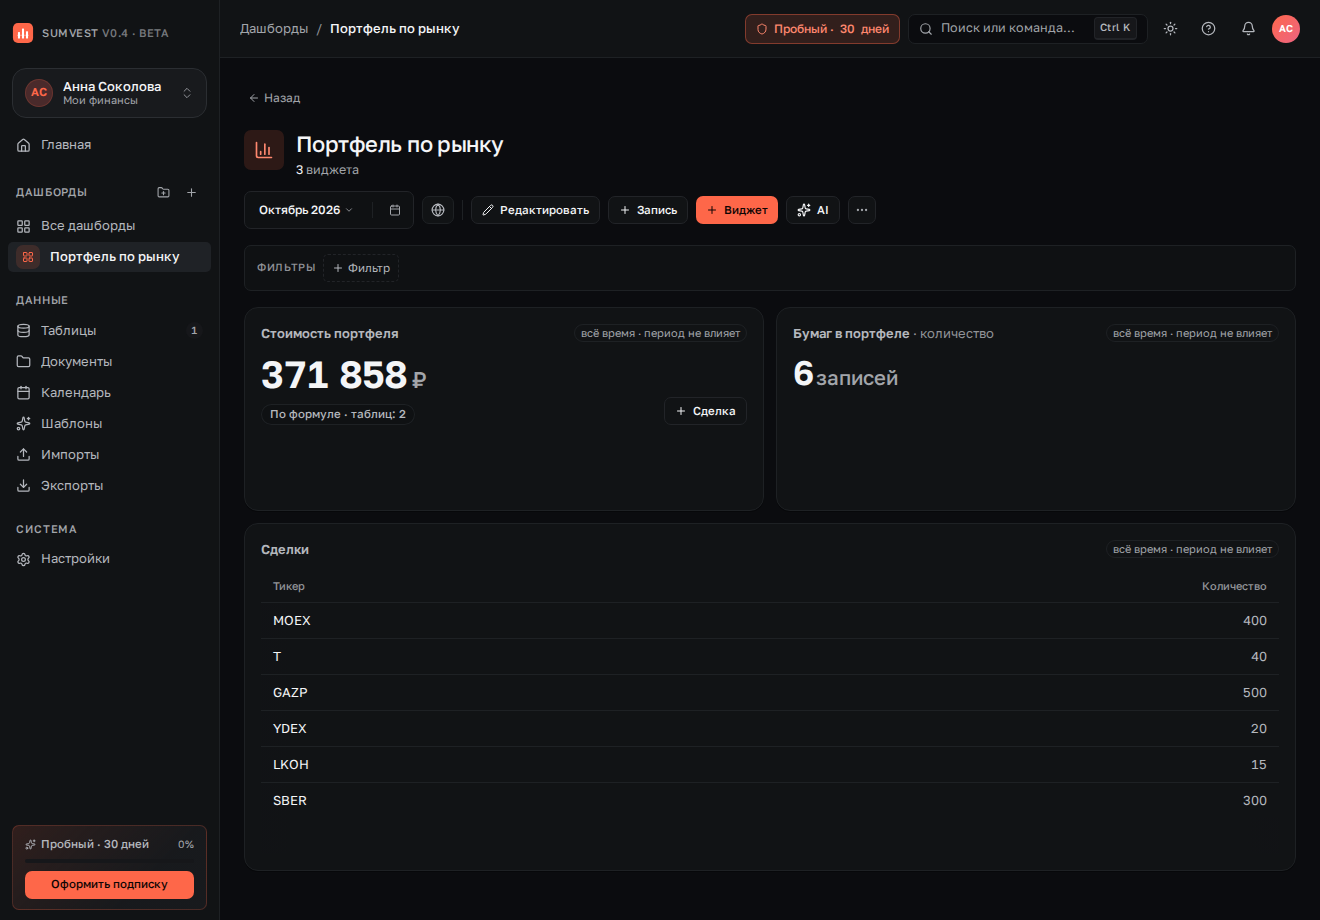This screenshot has width=1320, height=920.
Task: Click the plus icon to add a dashboard
Action: (192, 192)
